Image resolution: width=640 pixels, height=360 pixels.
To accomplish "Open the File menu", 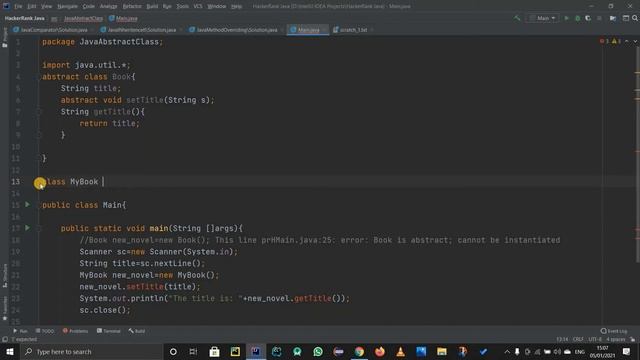I will pyautogui.click(x=18, y=6).
